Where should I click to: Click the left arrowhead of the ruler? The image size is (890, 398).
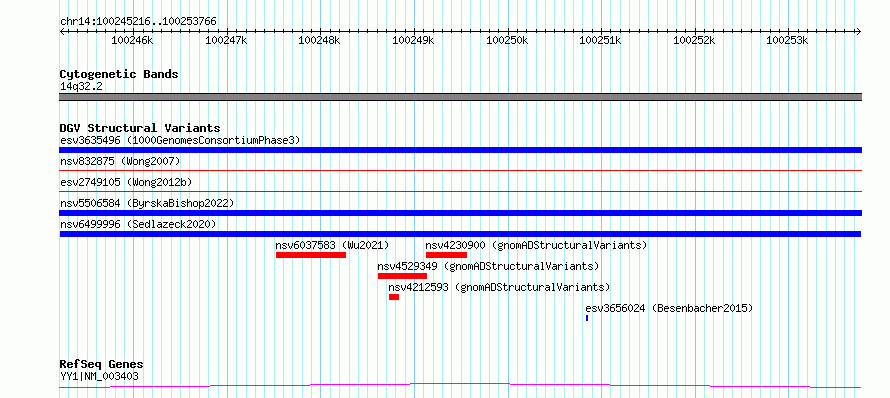coord(62,31)
